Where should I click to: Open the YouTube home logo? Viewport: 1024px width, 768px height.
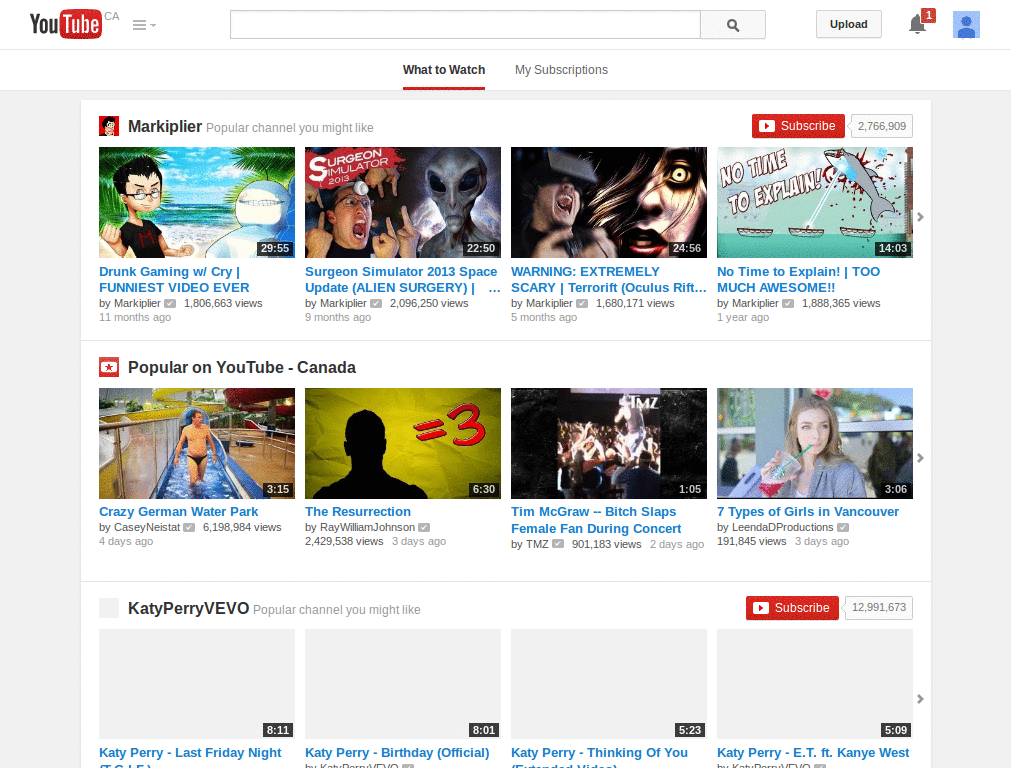(x=66, y=24)
